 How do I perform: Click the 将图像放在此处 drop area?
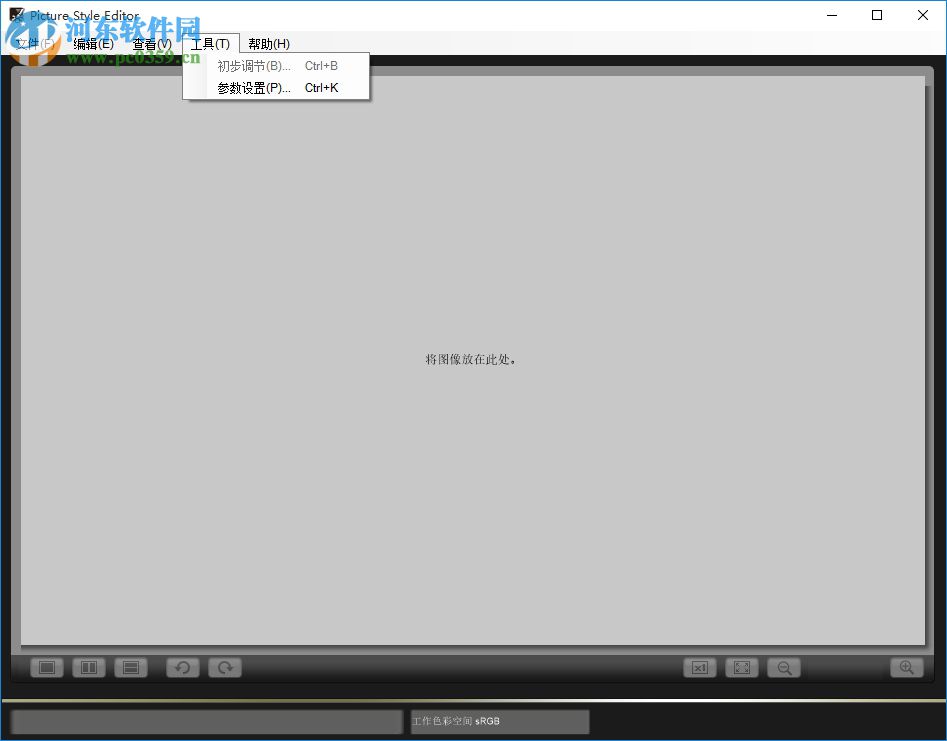[470, 360]
